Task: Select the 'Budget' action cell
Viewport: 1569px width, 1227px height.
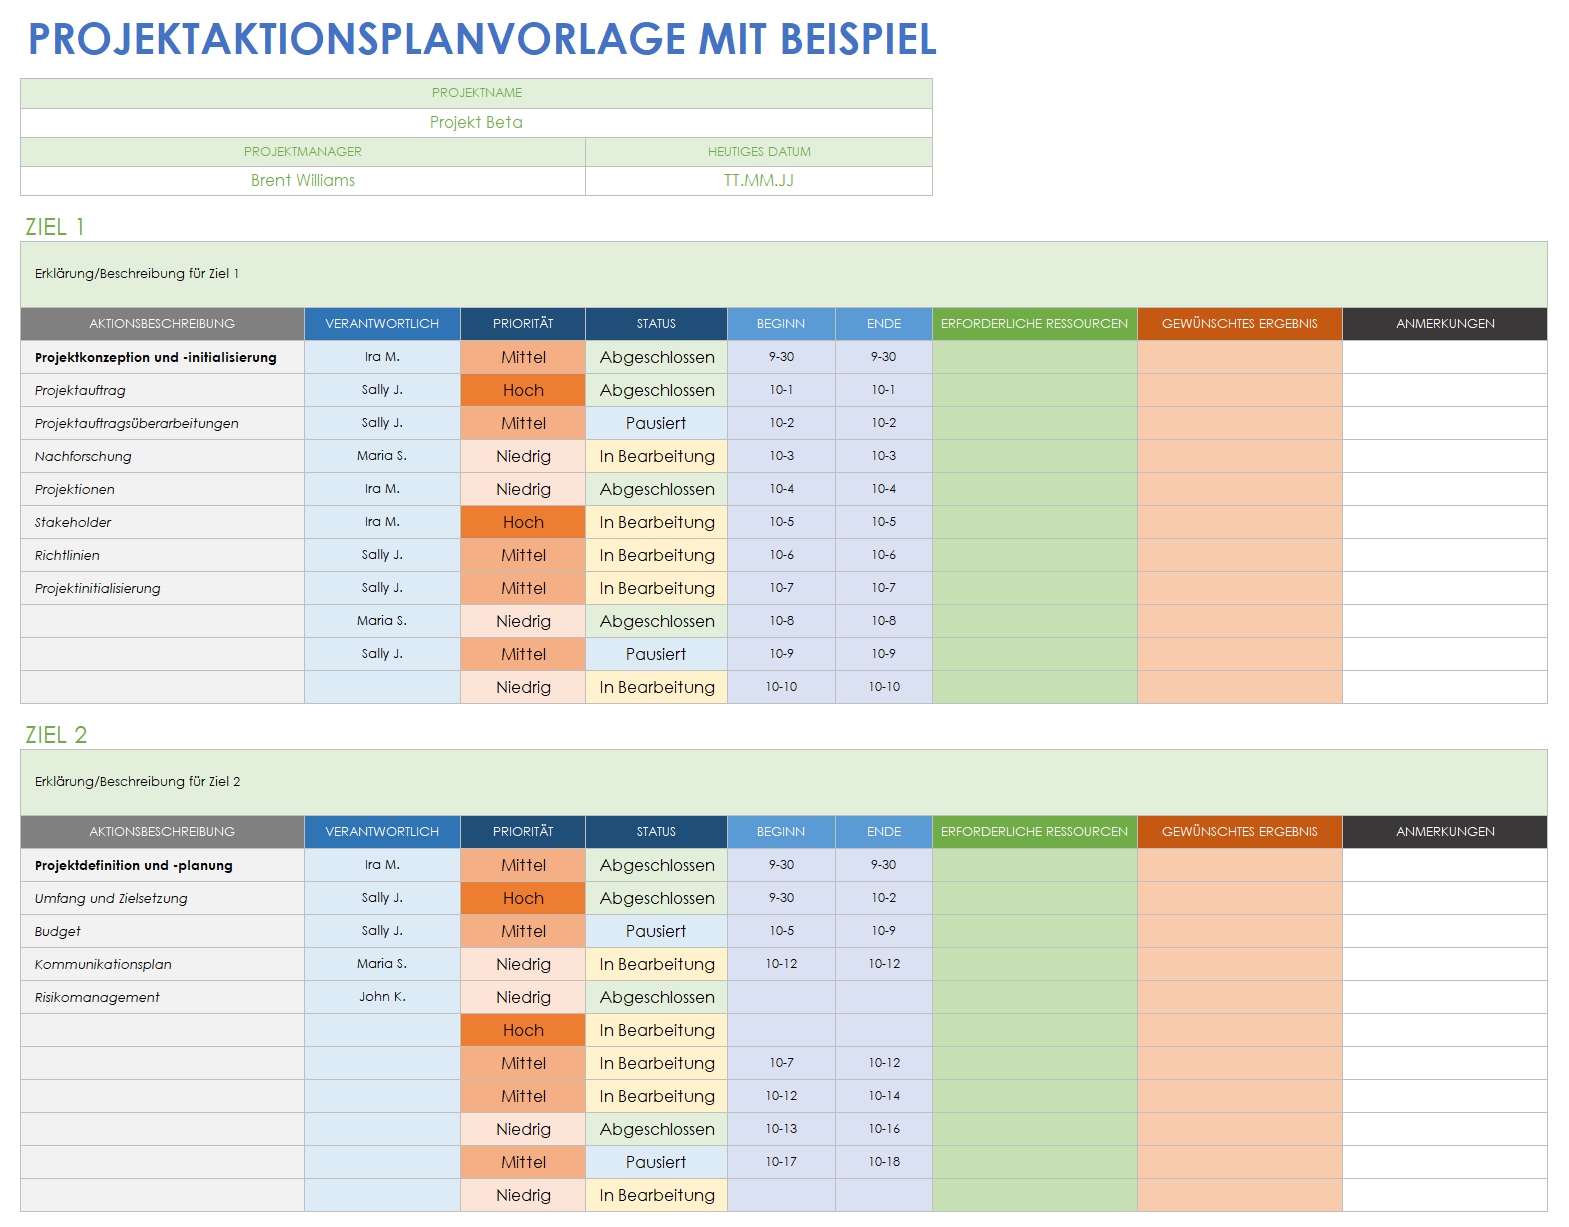Action: pyautogui.click(x=162, y=931)
